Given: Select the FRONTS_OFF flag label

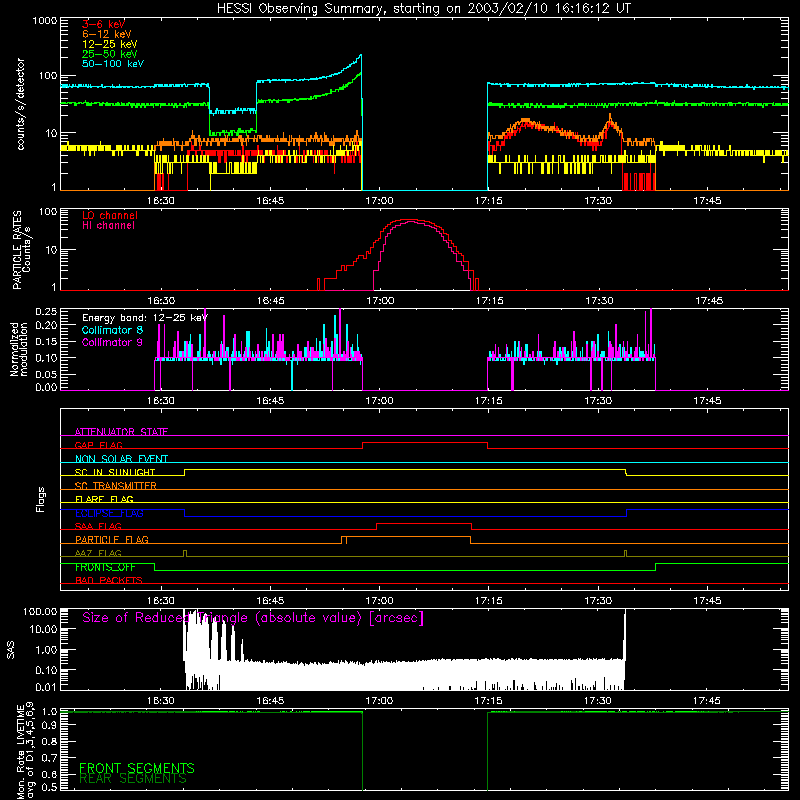Looking at the screenshot, I should [105, 567].
